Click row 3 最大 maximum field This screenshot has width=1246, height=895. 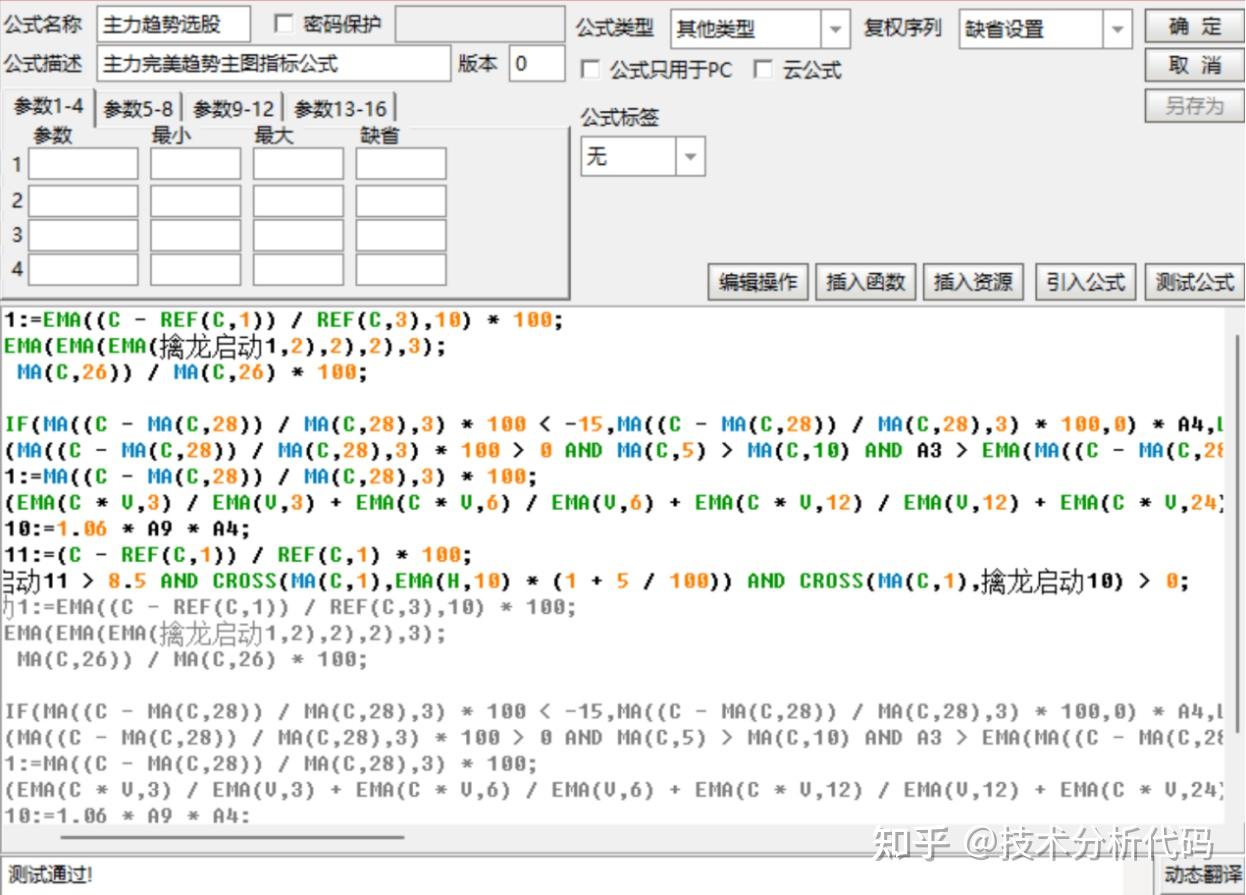298,235
